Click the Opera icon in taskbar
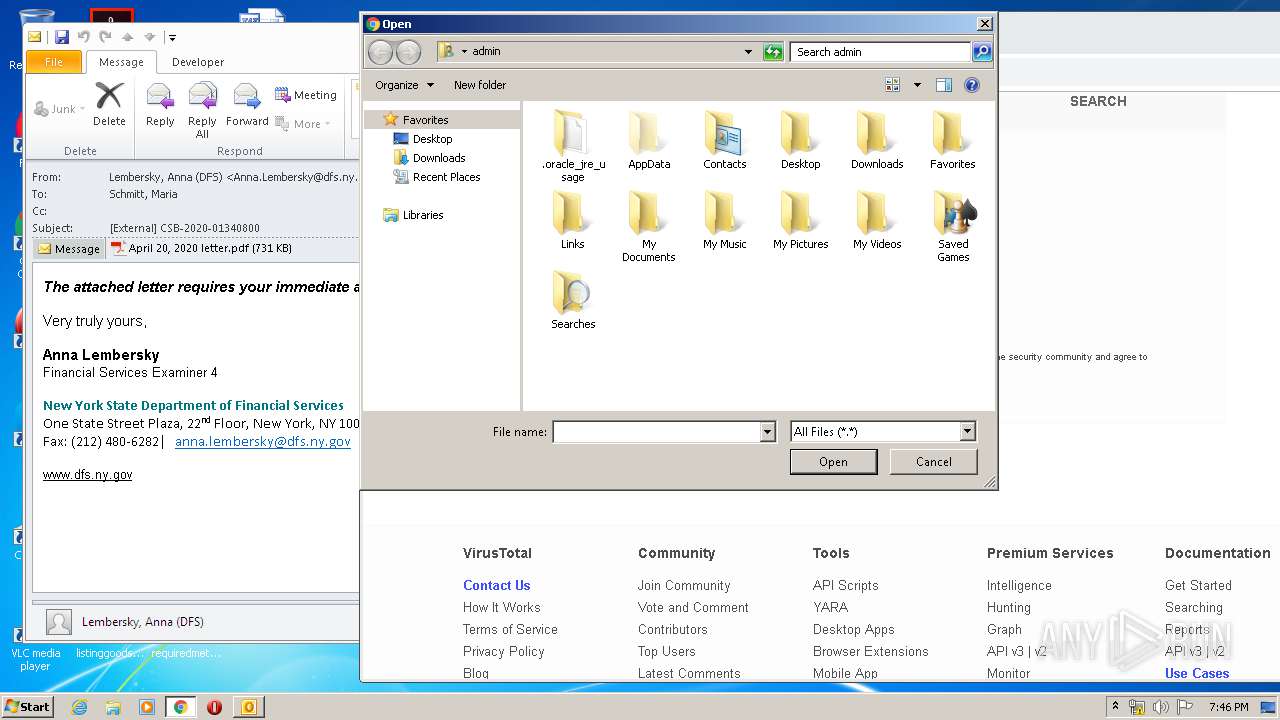This screenshot has height=720, width=1280. point(214,707)
